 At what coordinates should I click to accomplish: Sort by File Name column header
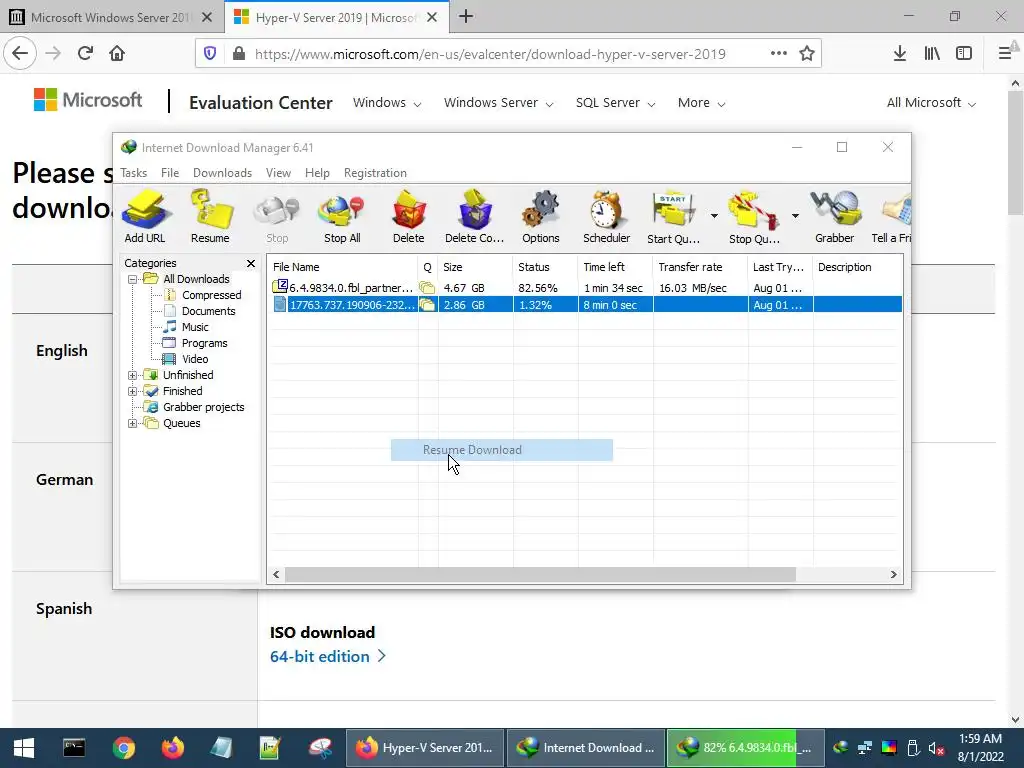[x=343, y=267]
